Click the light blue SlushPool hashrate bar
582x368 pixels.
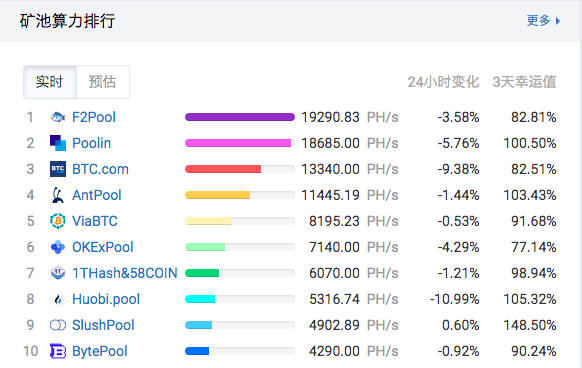pyautogui.click(x=199, y=325)
